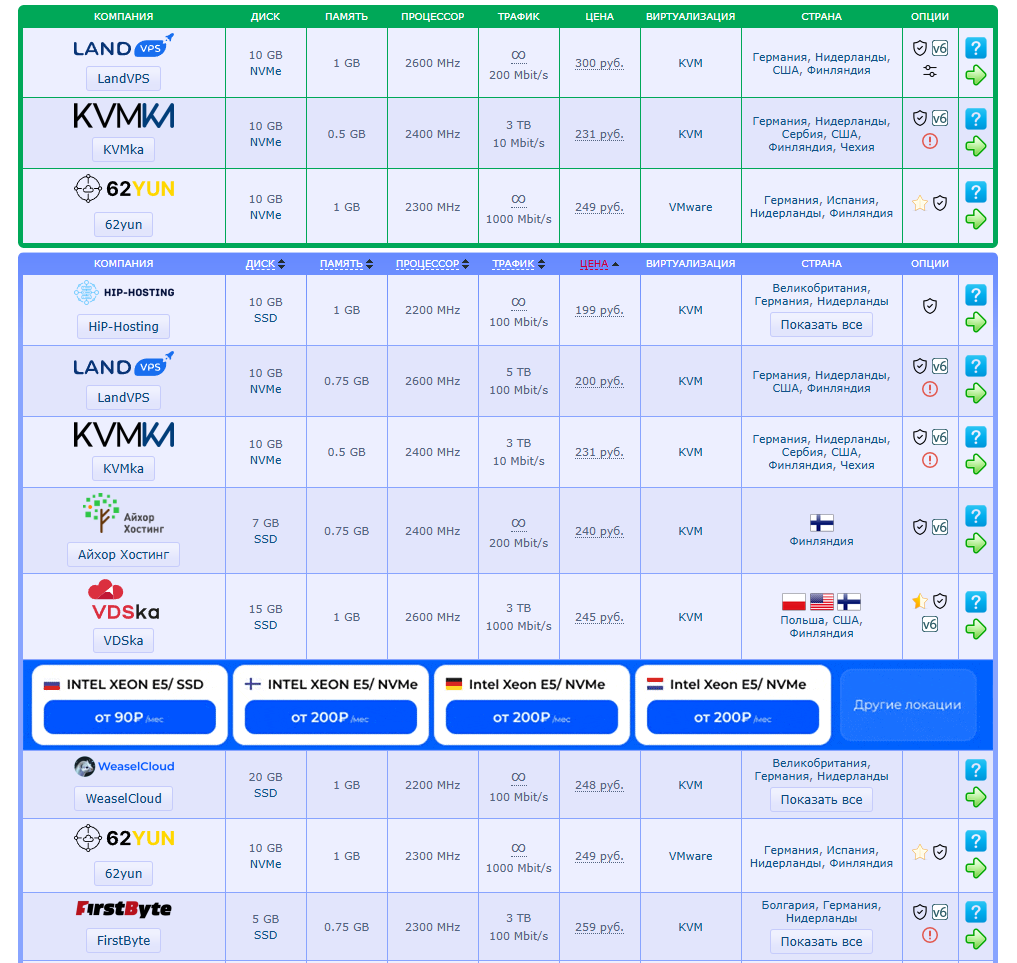Sort table by ПРОЦЕССОР column
The height and width of the screenshot is (963, 1017).
pos(432,264)
